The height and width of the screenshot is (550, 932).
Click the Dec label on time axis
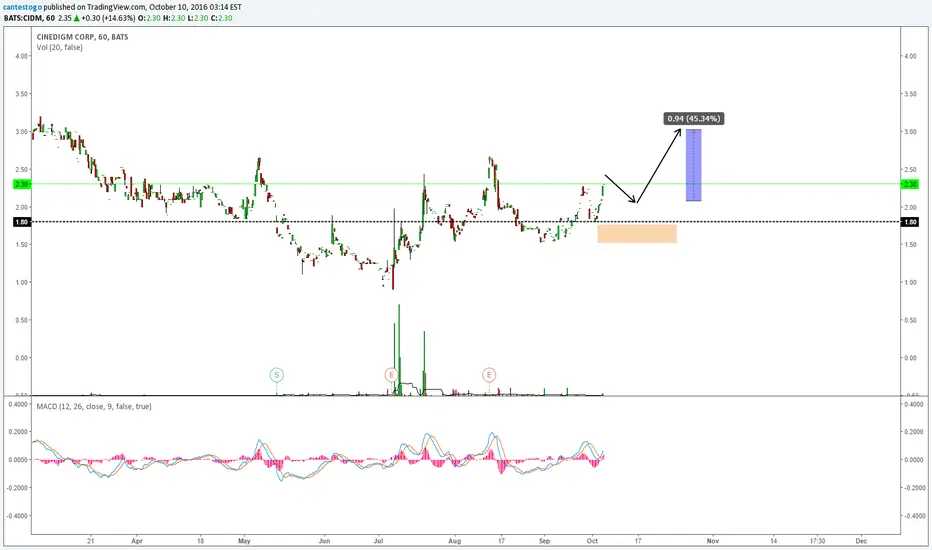(861, 541)
